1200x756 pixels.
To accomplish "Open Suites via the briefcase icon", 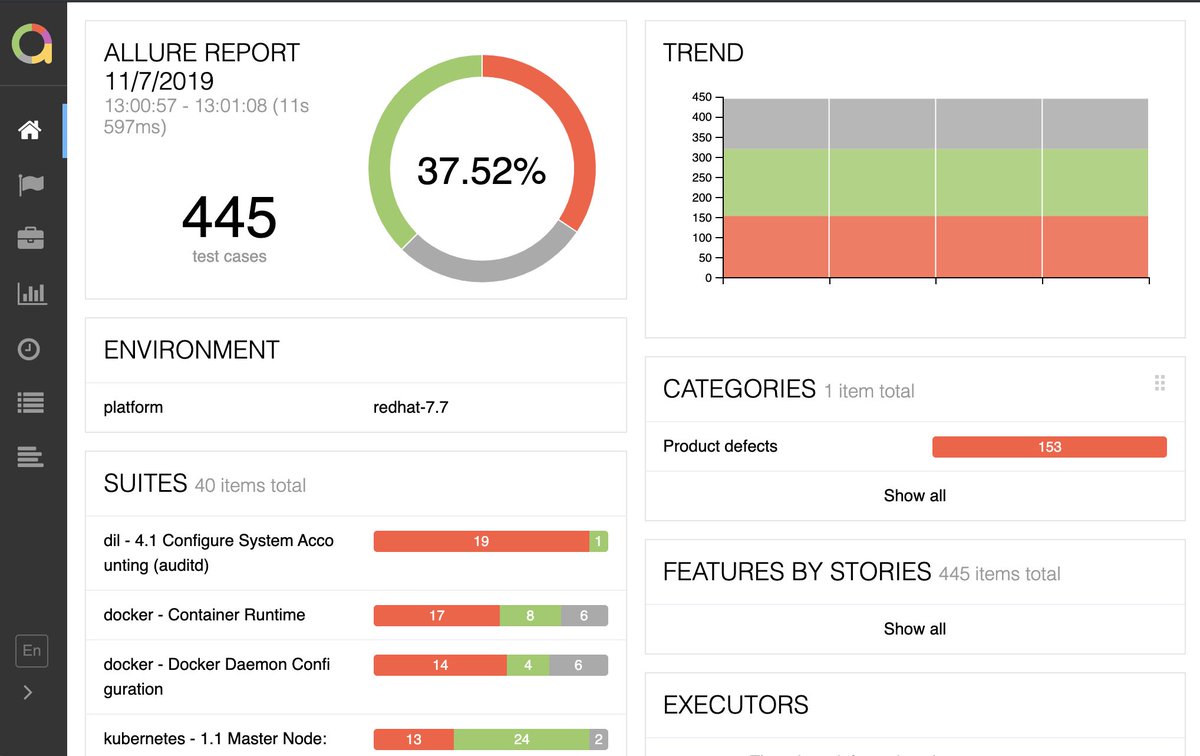I will (30, 238).
